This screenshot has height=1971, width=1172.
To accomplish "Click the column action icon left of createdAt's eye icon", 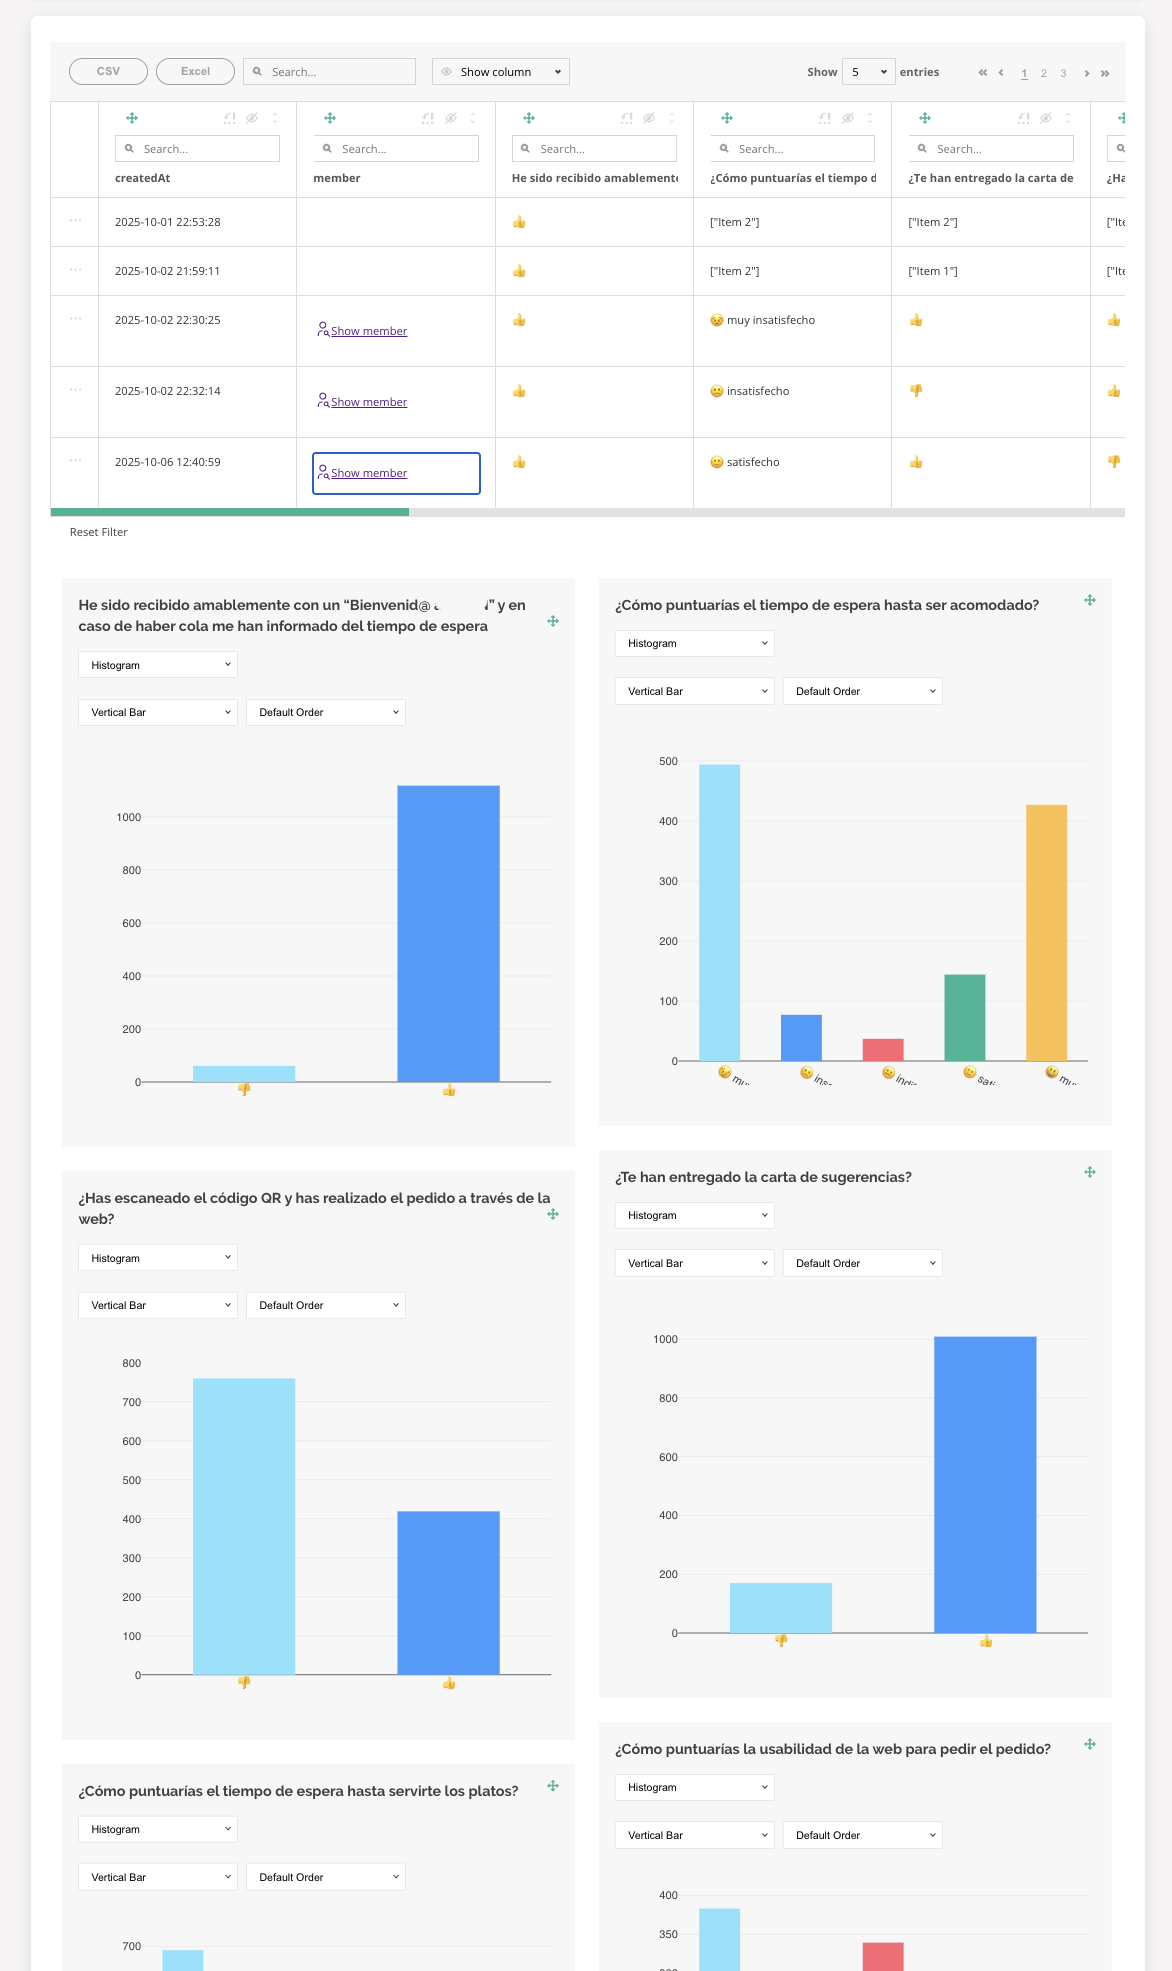I will (230, 118).
